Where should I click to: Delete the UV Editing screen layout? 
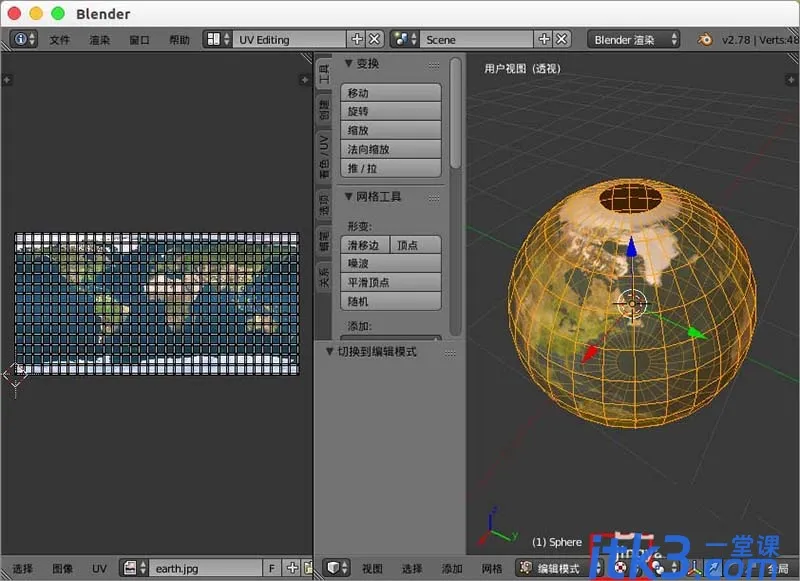(x=374, y=39)
